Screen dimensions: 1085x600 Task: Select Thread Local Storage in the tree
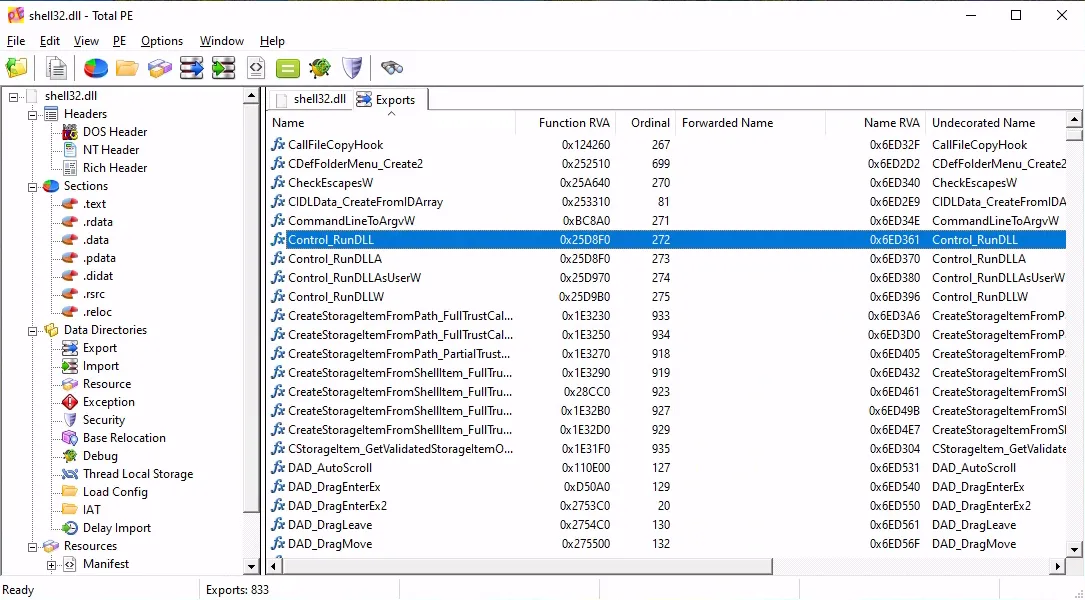click(137, 474)
